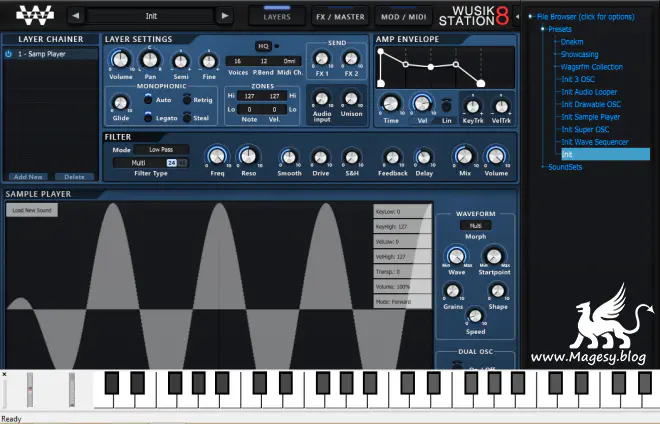Screen dimensions: 660x424
Task: Click the layer Volume knob
Action: [120, 60]
